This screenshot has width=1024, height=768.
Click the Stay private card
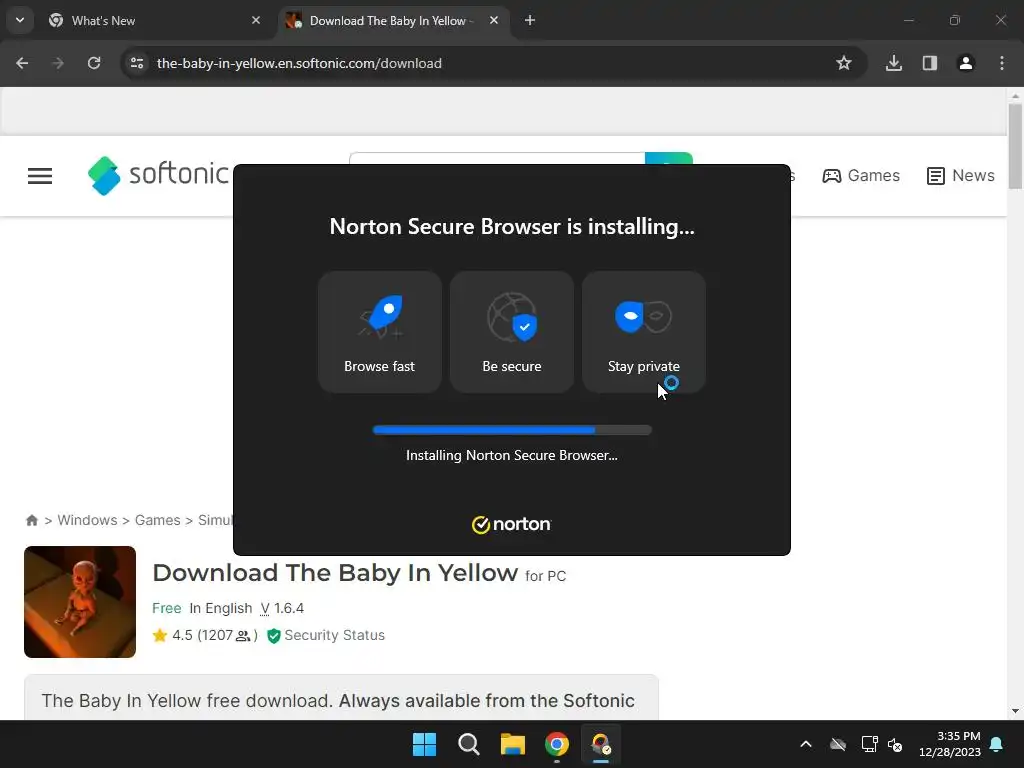643,332
